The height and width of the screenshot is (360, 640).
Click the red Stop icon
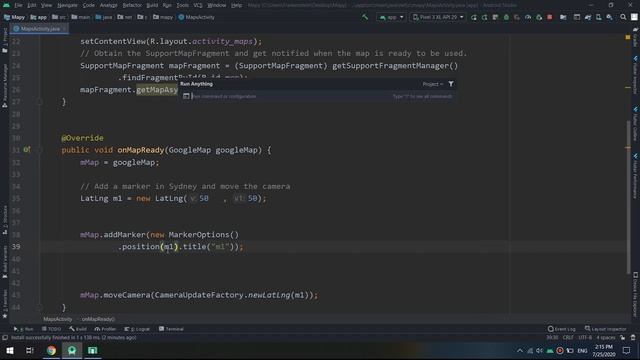click(x=549, y=17)
